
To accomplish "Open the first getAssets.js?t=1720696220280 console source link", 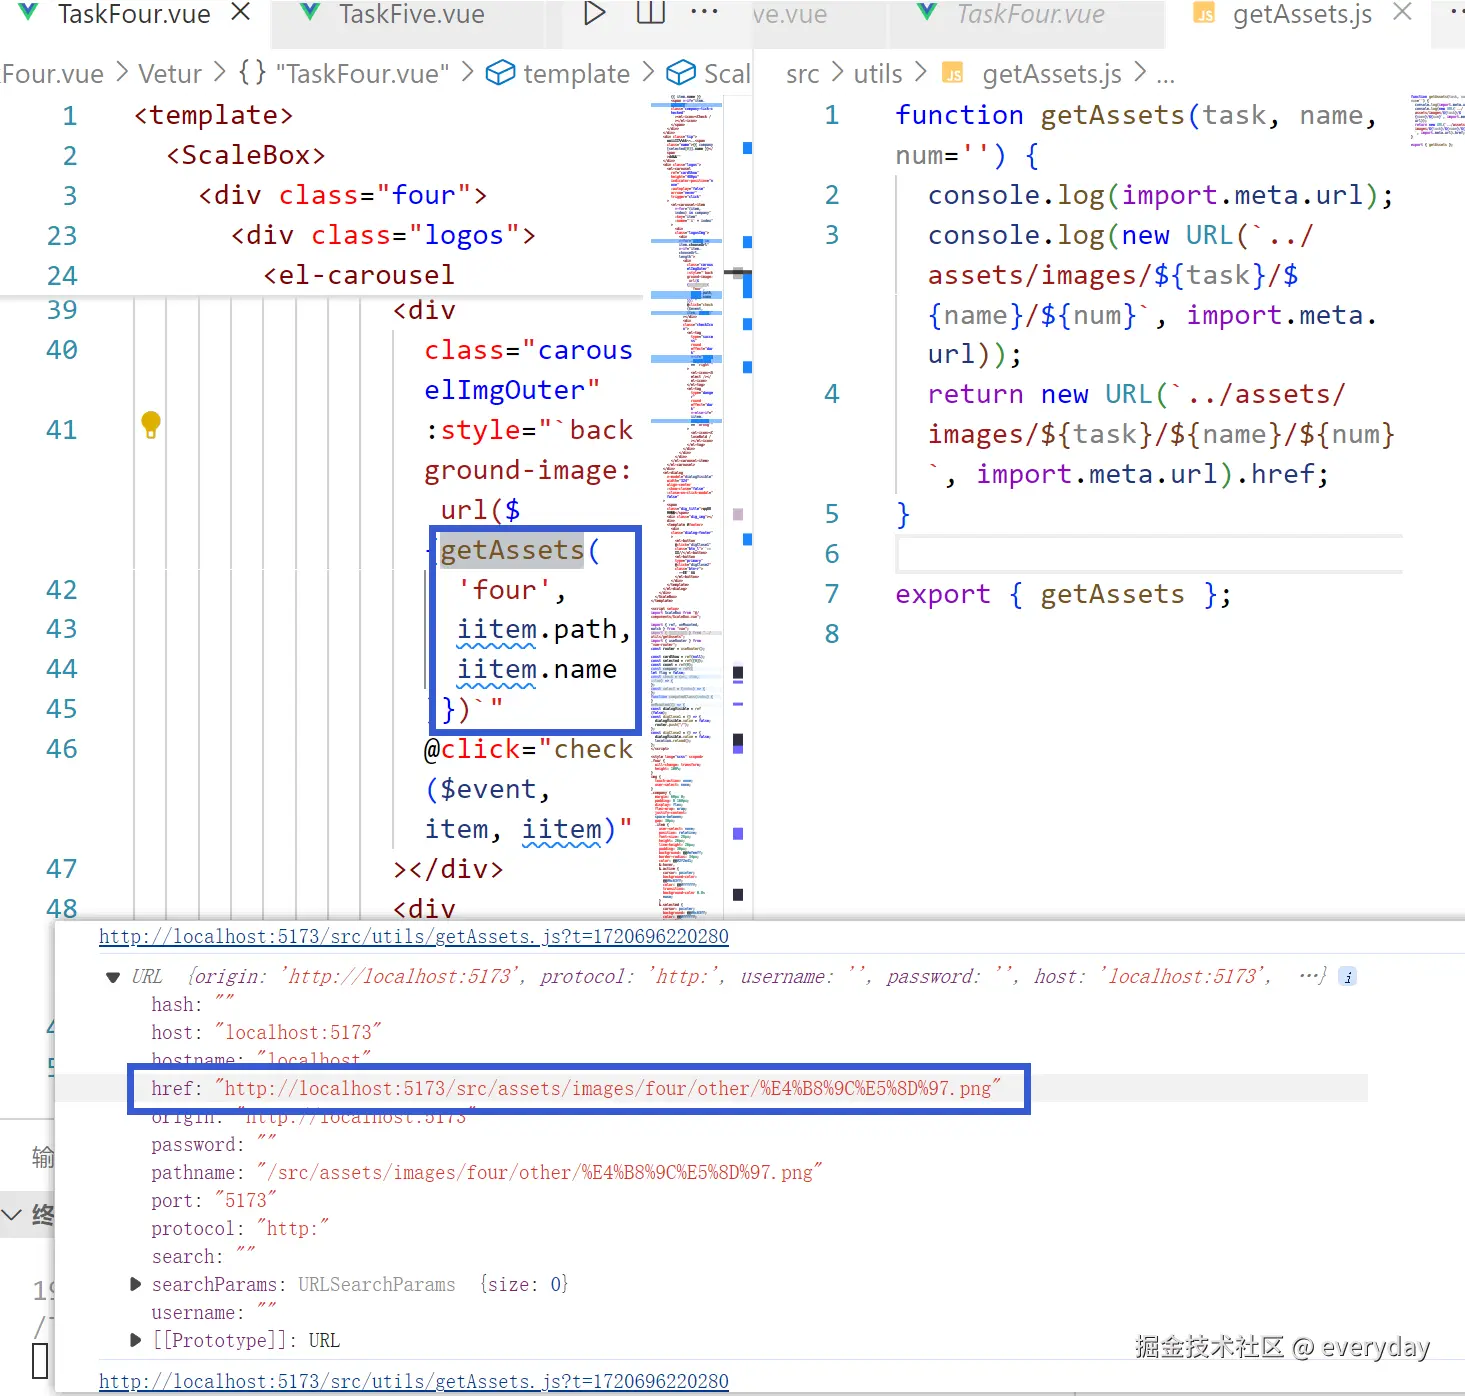I will [x=413, y=936].
